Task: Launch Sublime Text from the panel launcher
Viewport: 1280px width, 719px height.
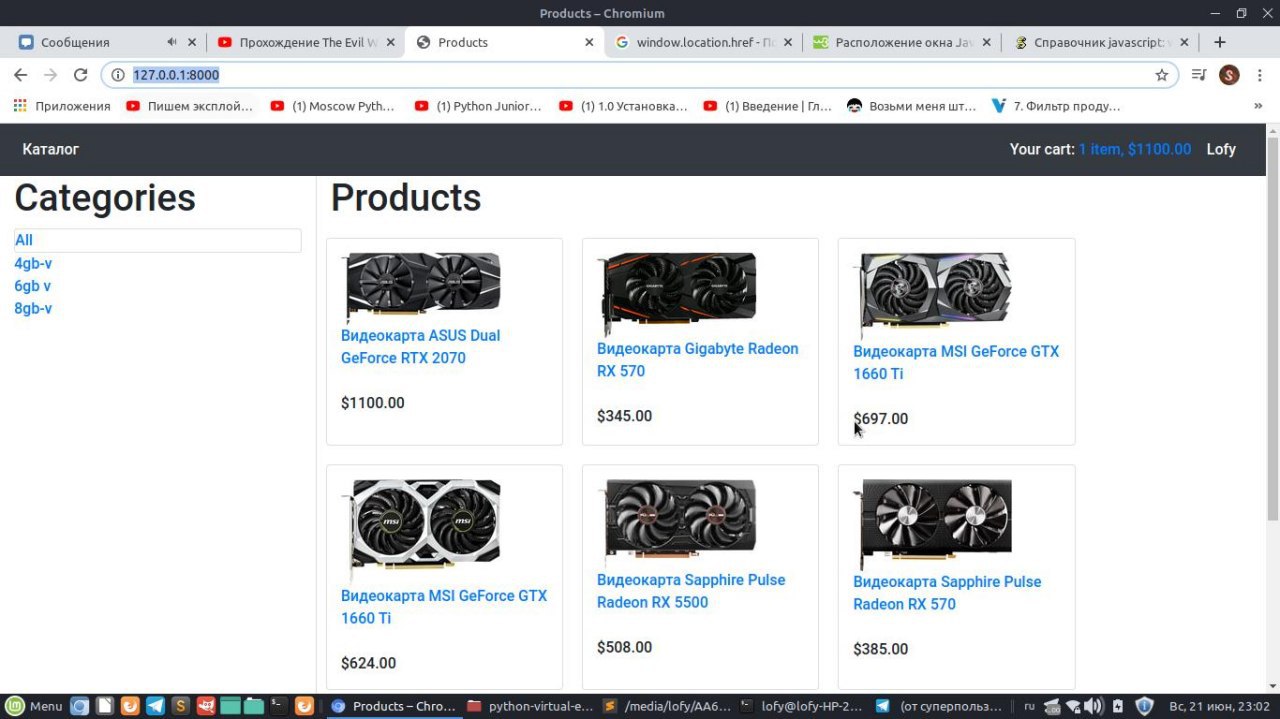Action: point(180,706)
